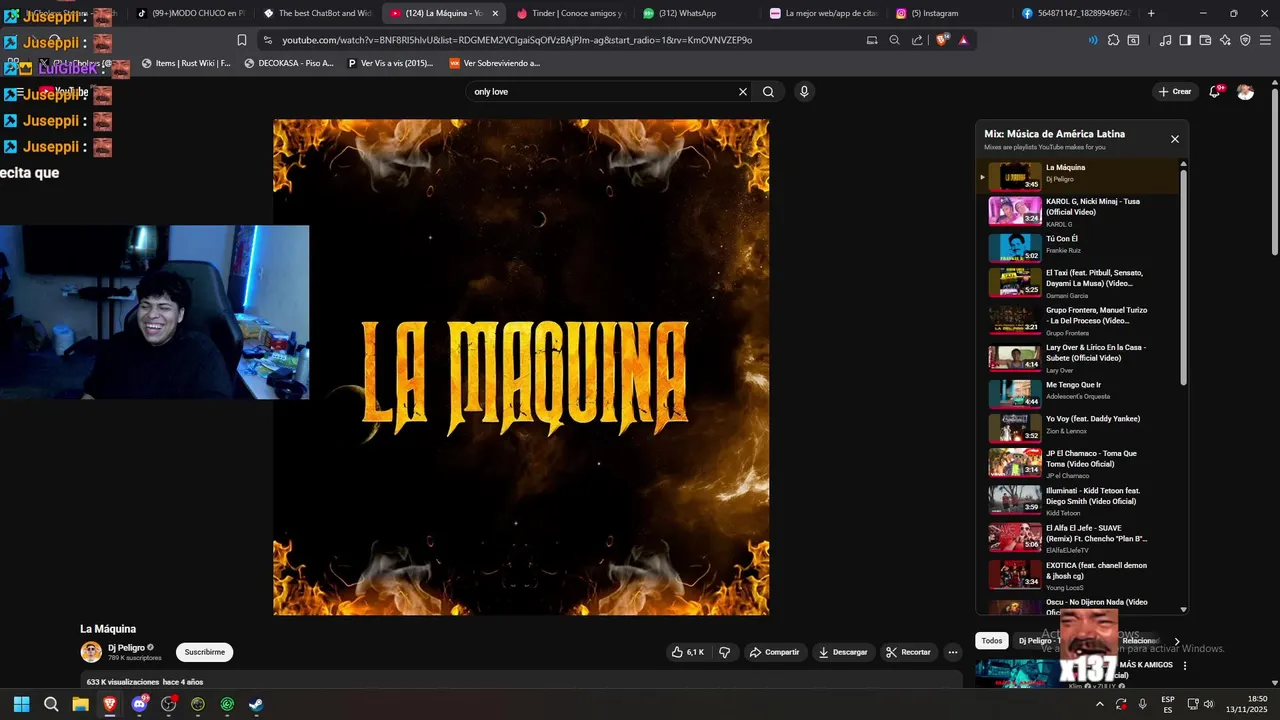Click the search magnifier button beside the 'only love' box
The image size is (1280, 720).
pos(768,91)
